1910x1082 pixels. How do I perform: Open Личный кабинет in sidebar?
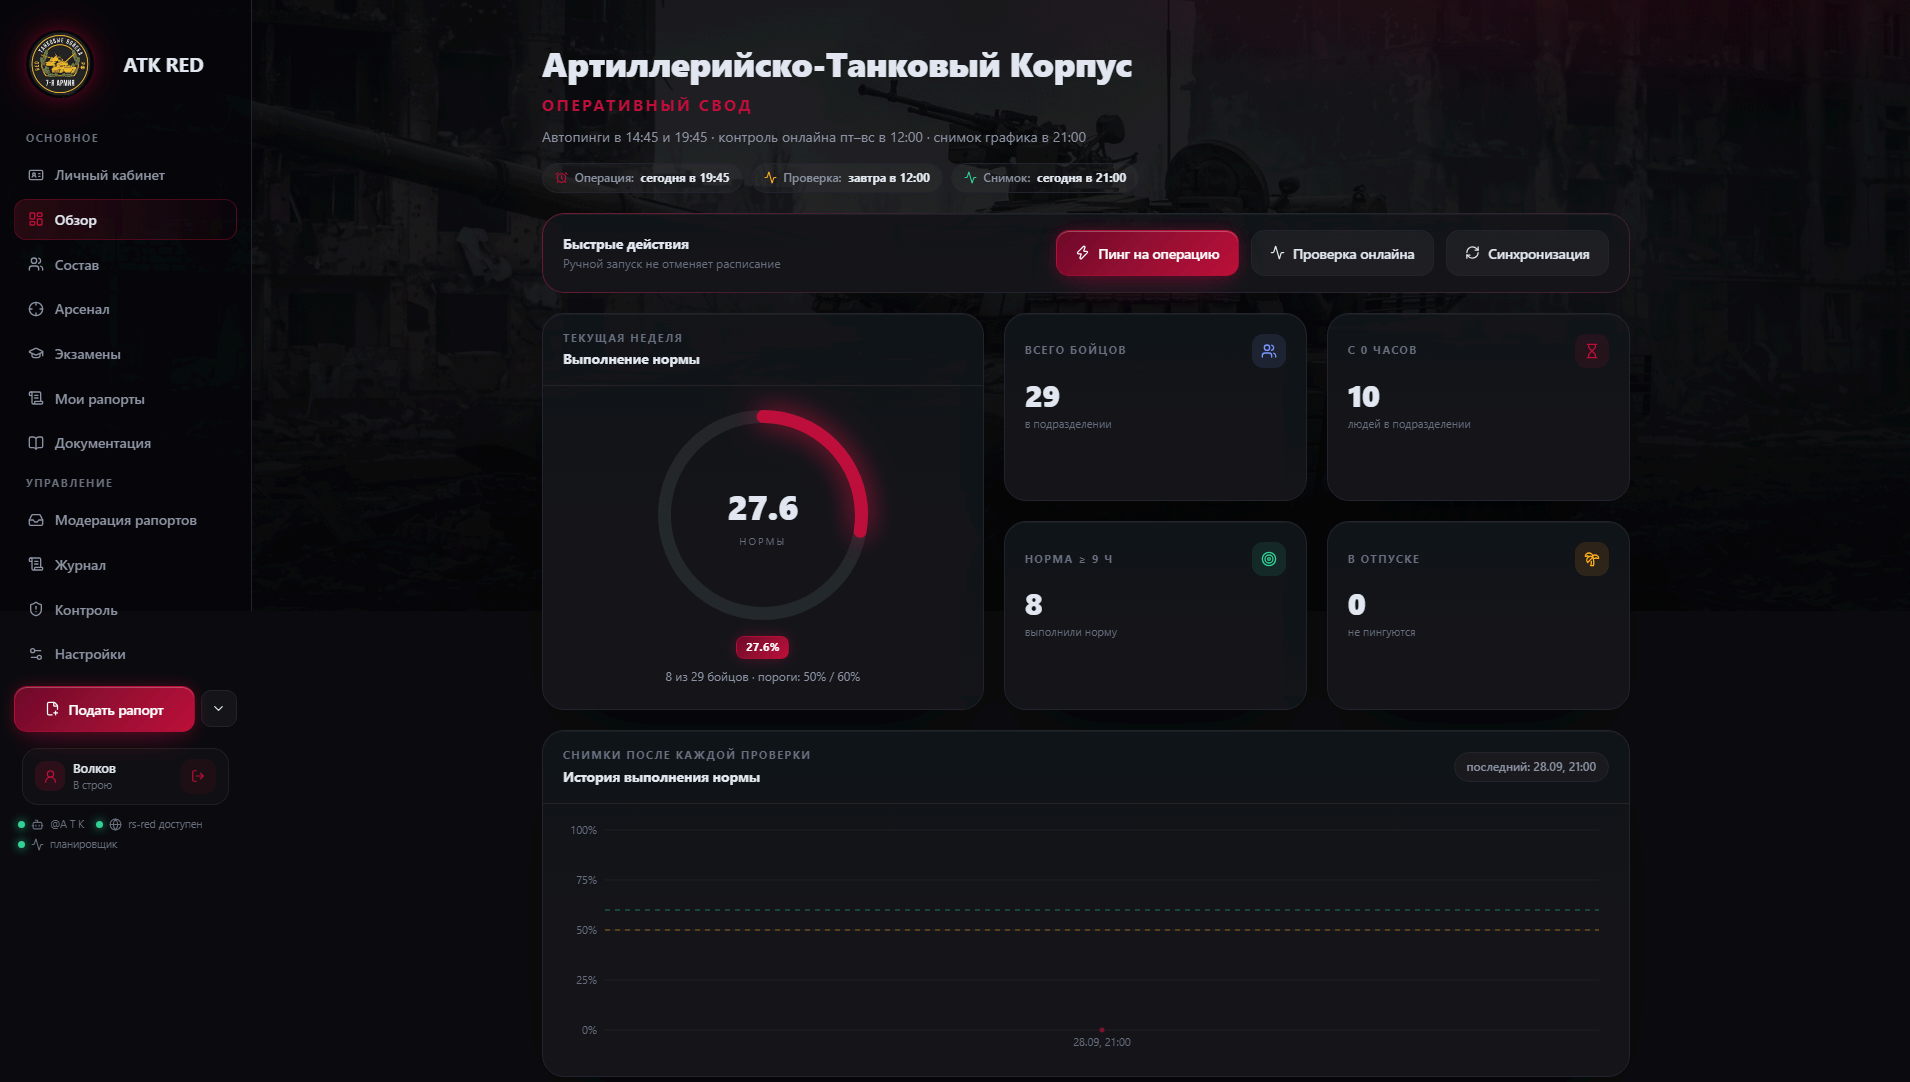pyautogui.click(x=125, y=175)
